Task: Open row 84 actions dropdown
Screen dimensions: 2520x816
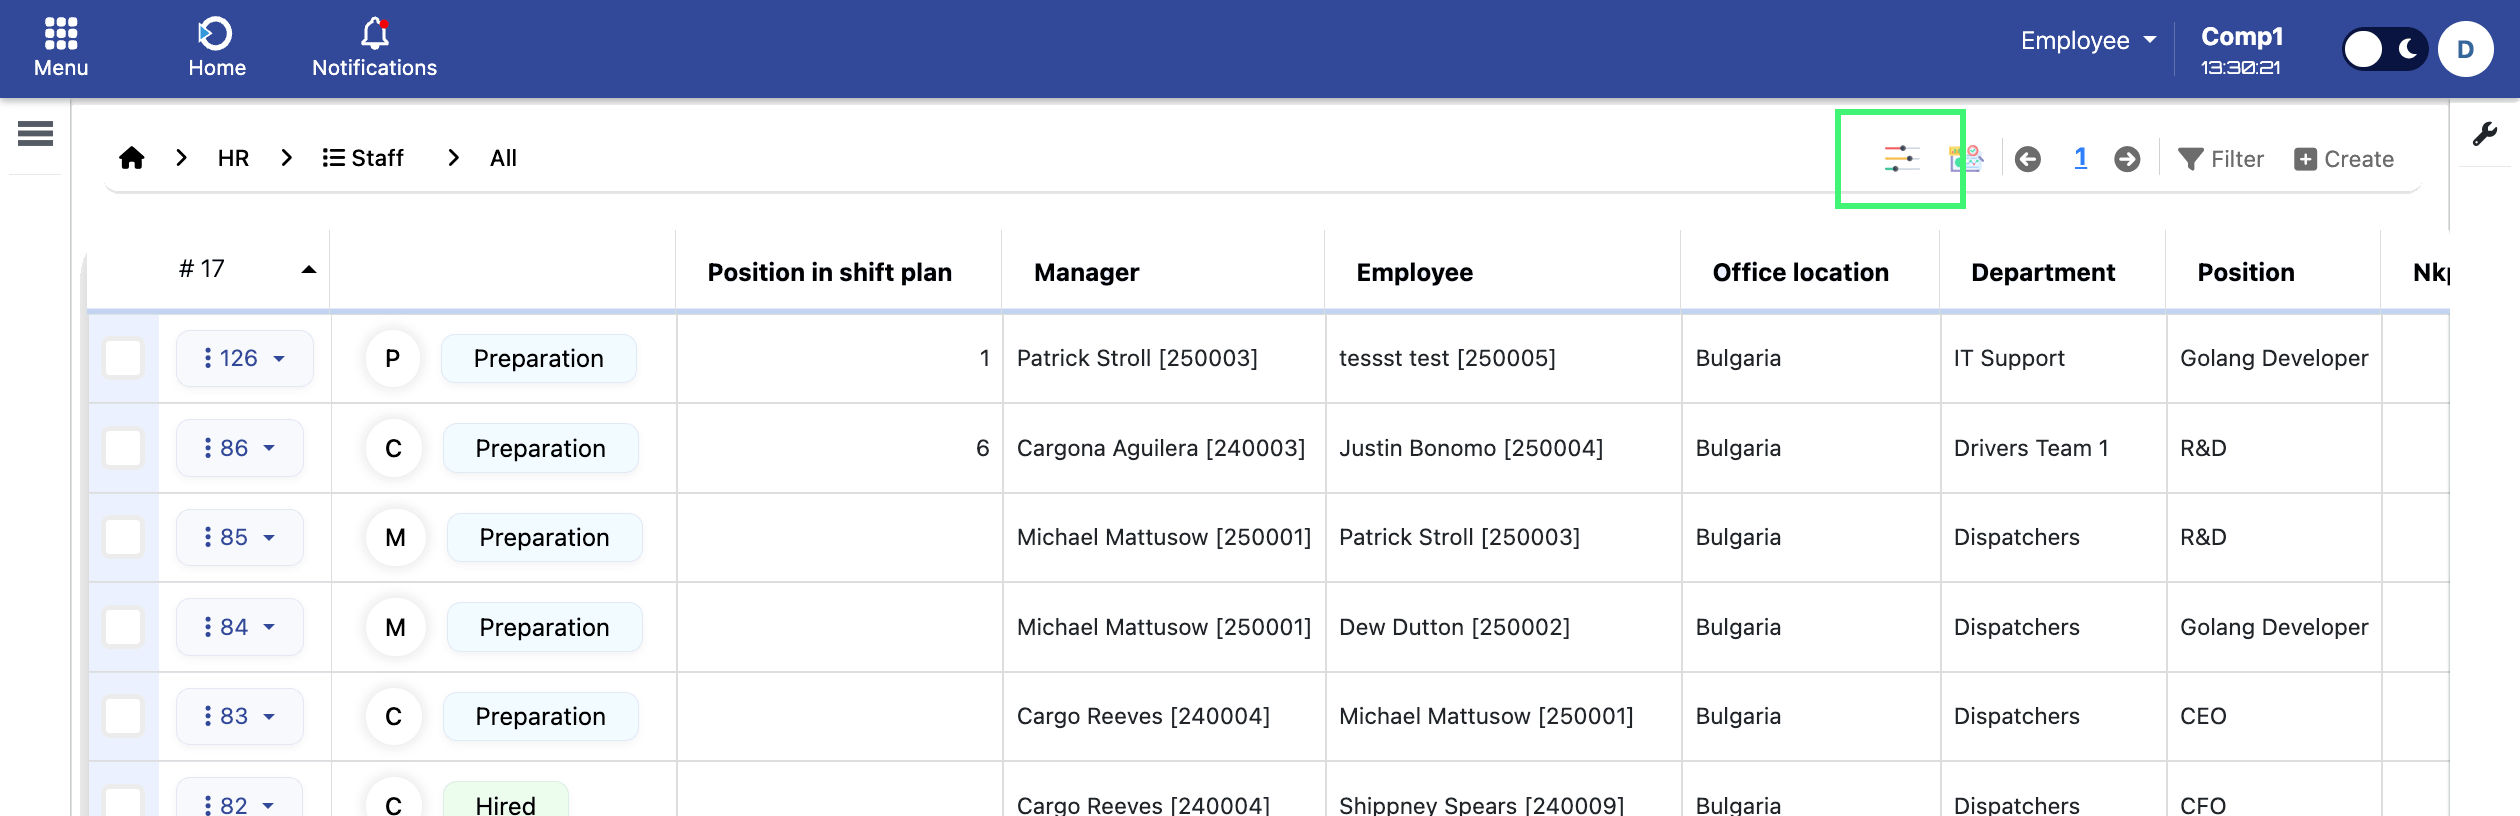Action: coord(240,627)
